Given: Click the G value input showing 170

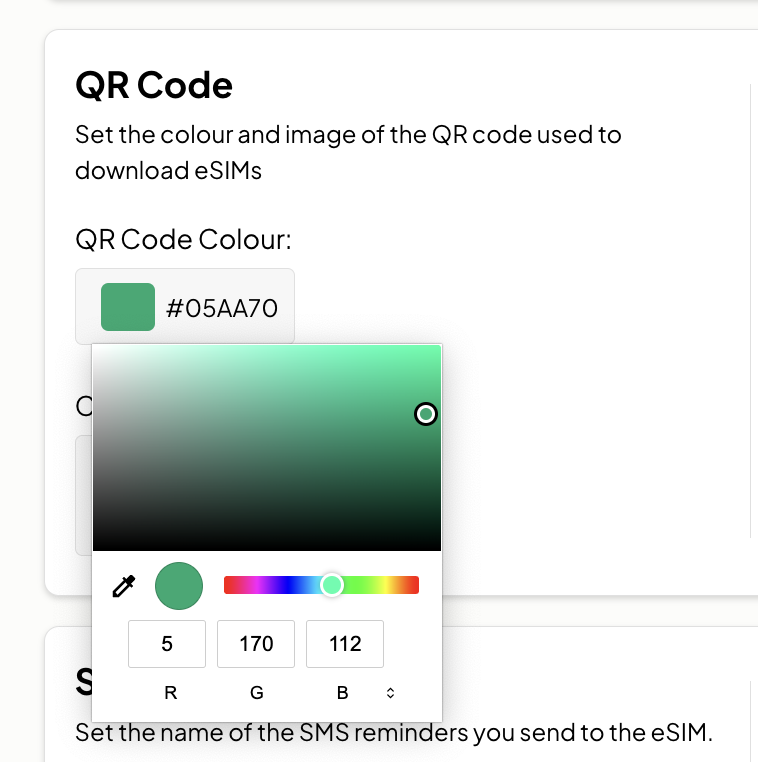Looking at the screenshot, I should [x=256, y=644].
